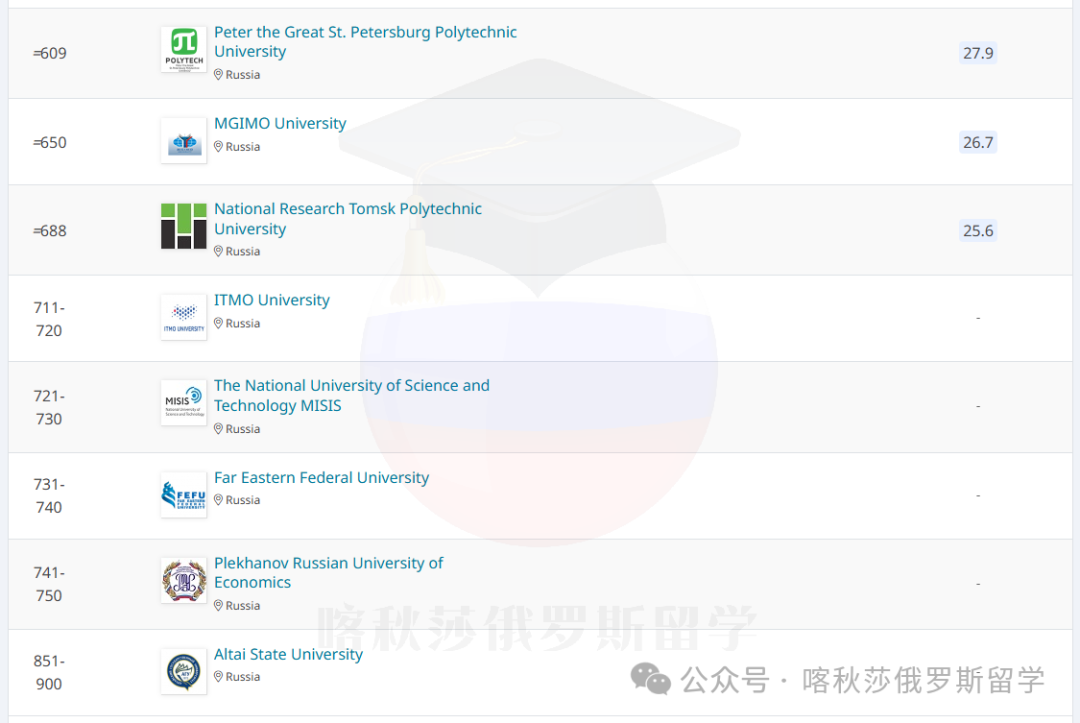
Task: Select rank 731-740 text
Action: point(49,496)
